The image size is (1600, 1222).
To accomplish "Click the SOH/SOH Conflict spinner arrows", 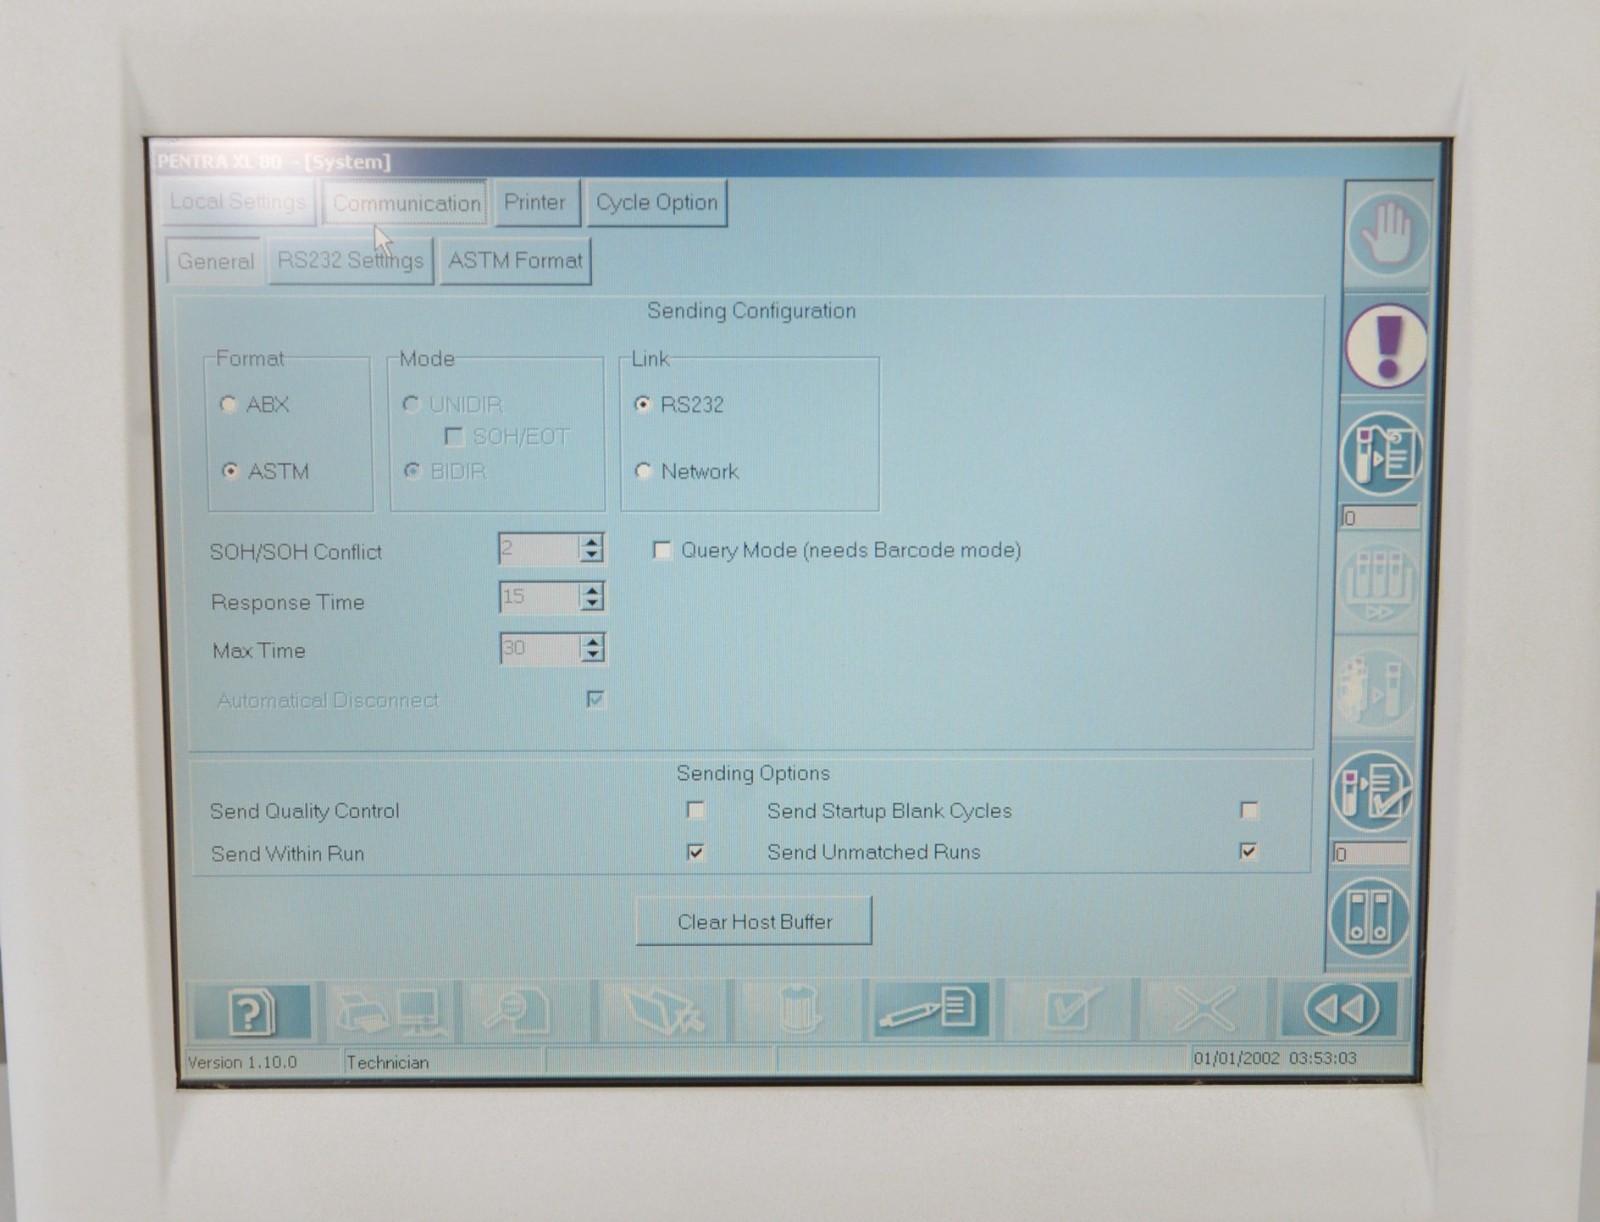I will pyautogui.click(x=592, y=549).
